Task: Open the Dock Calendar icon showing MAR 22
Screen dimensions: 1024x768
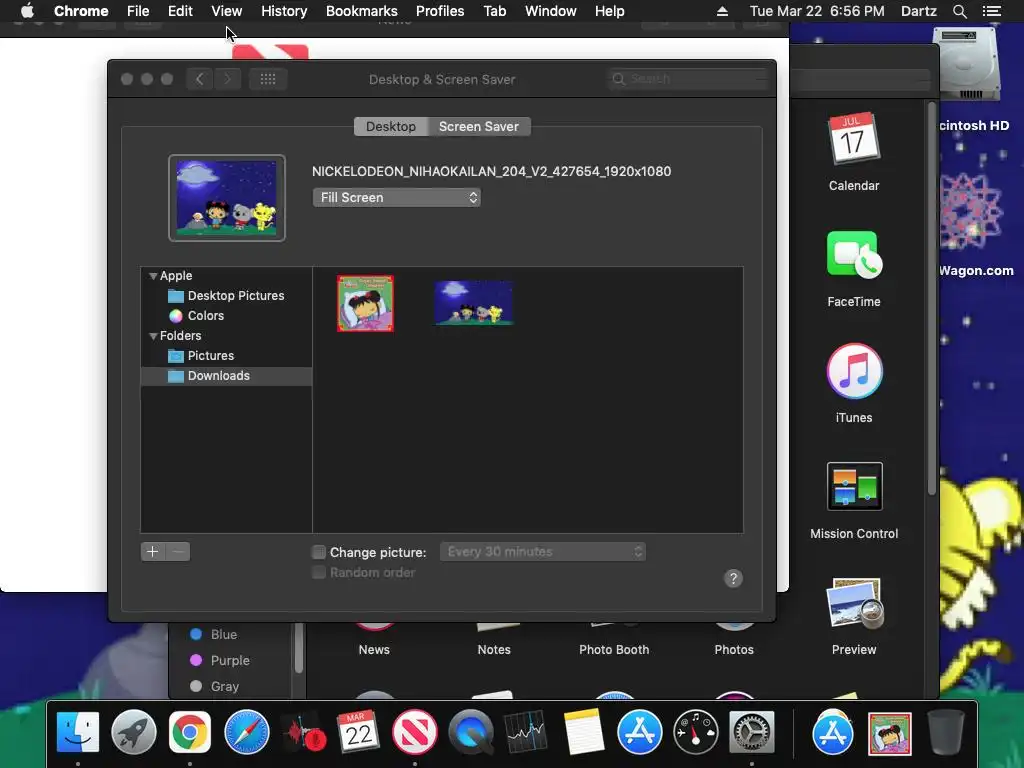Action: pyautogui.click(x=359, y=732)
